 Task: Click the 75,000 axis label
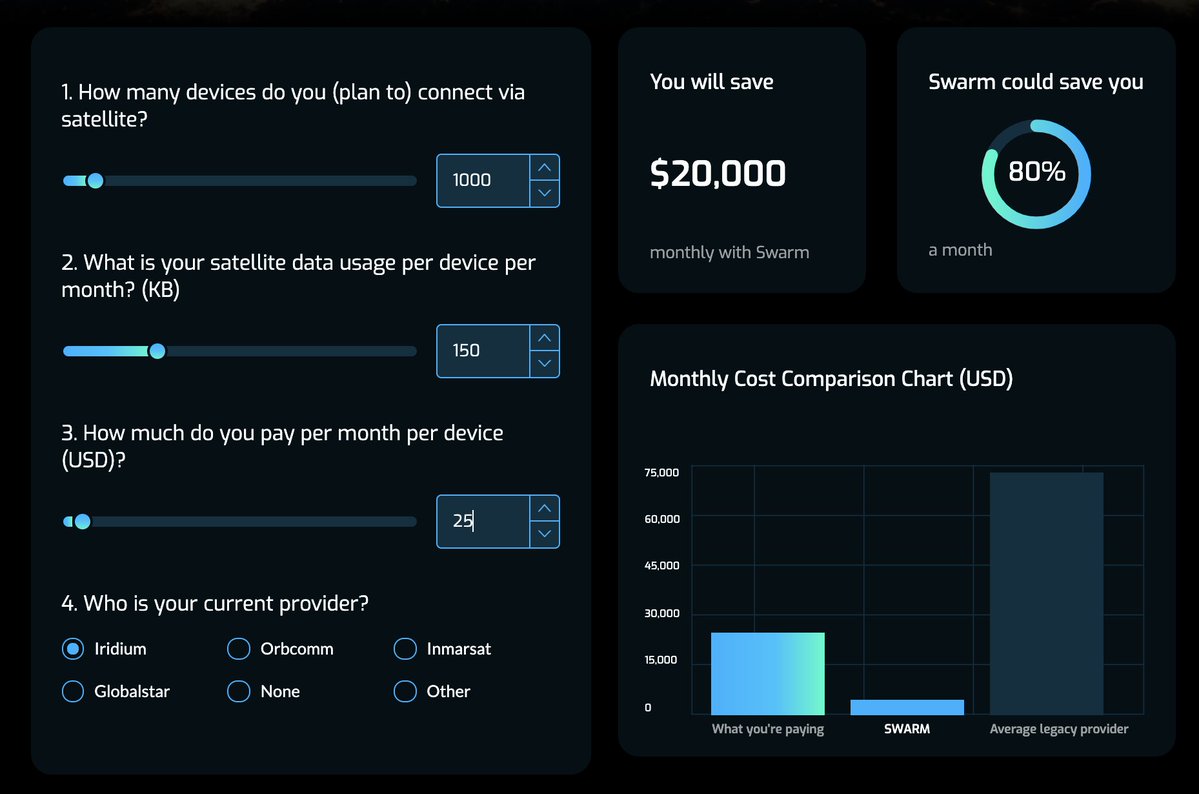(661, 473)
